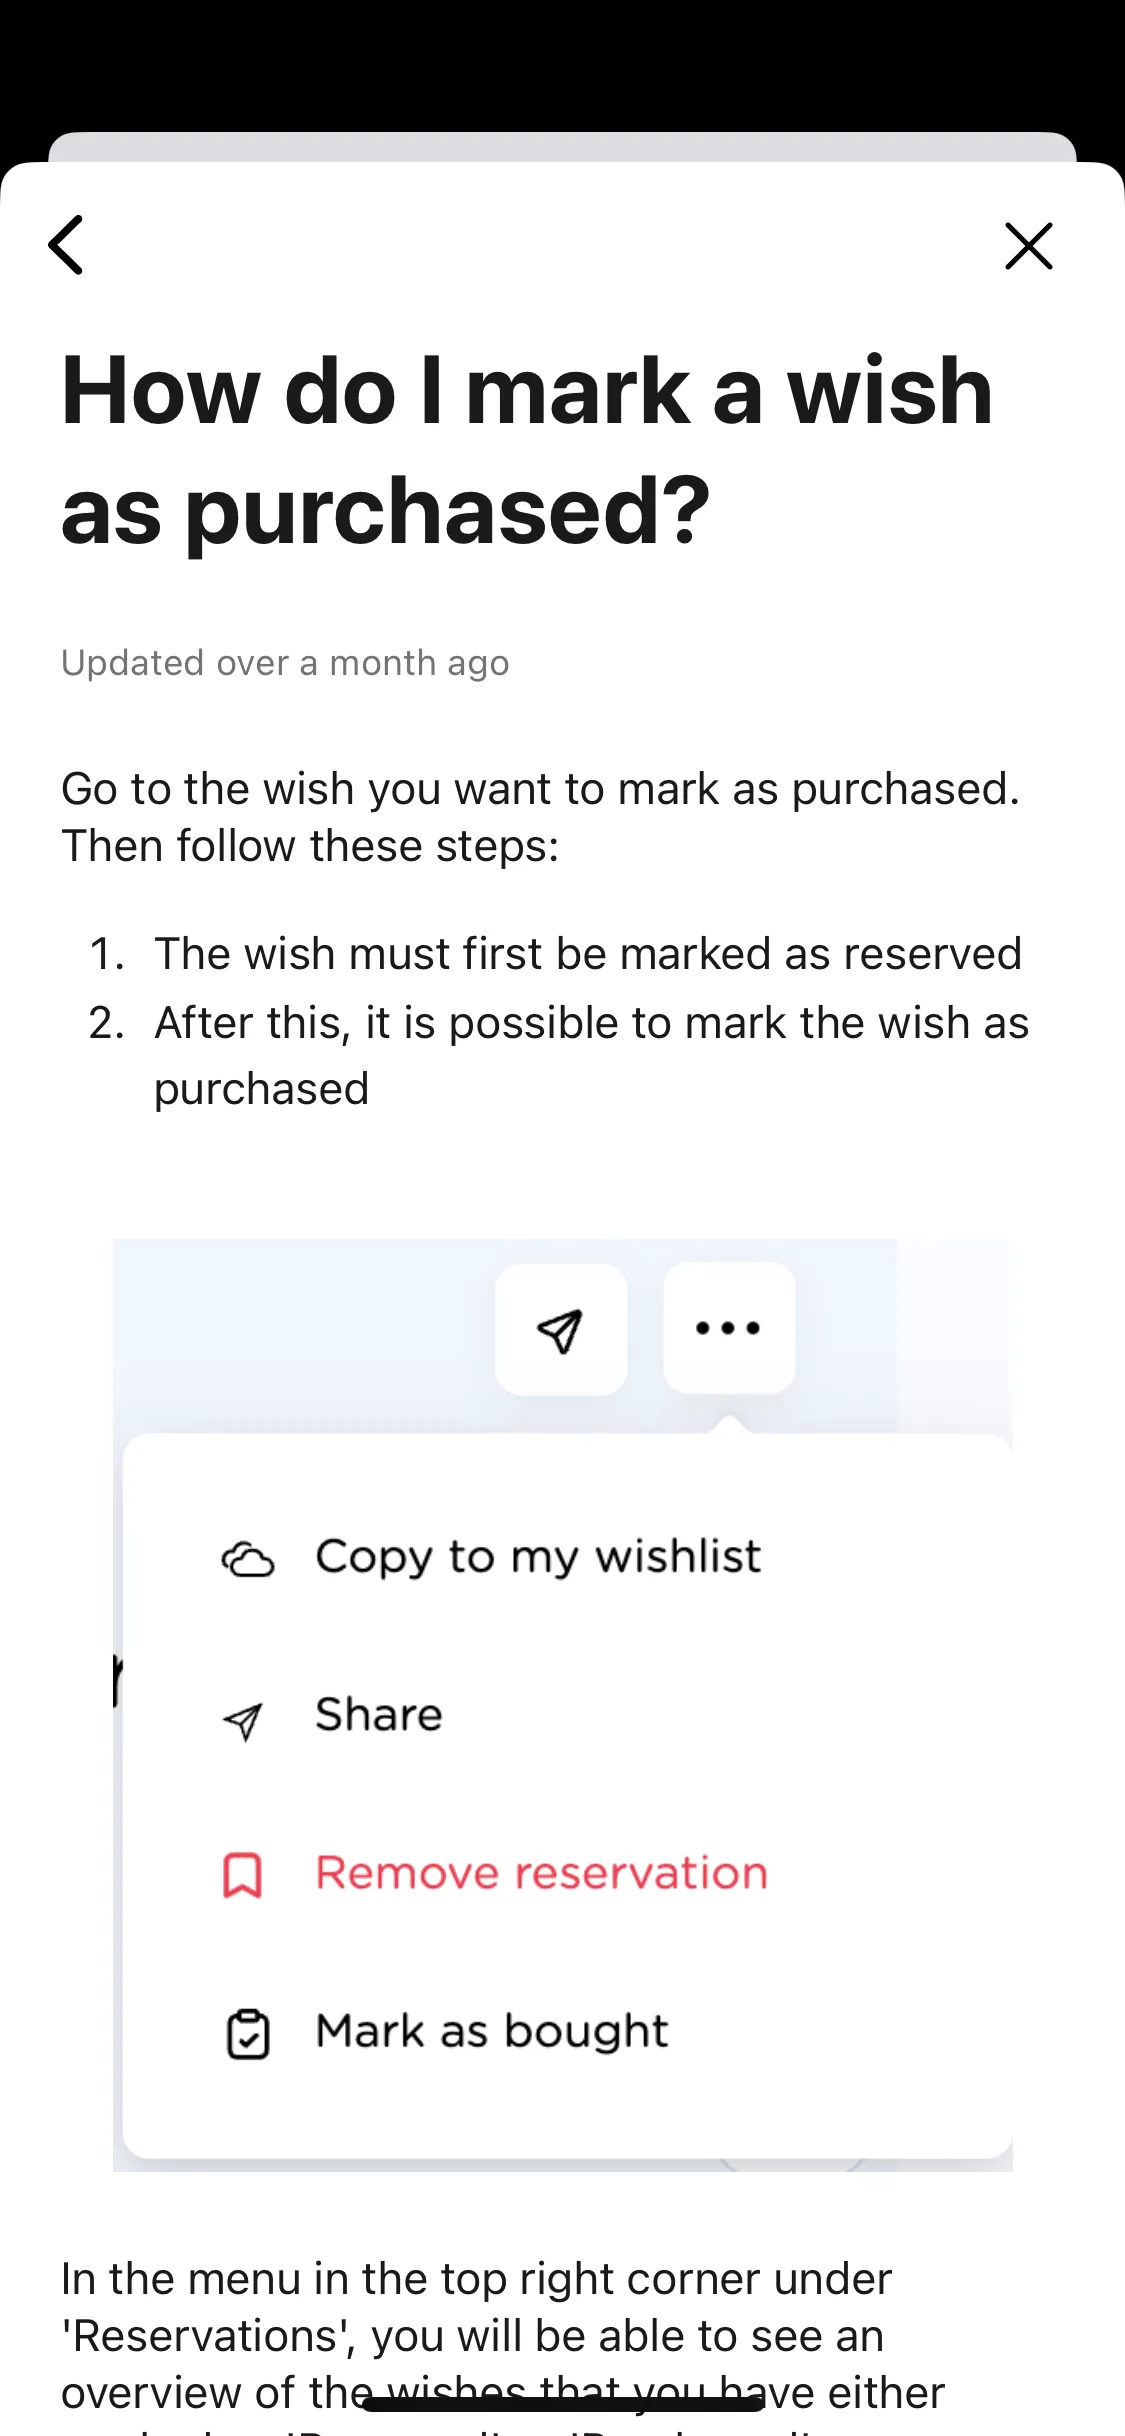Close the help article with X icon
This screenshot has height=2436, width=1125.
[1029, 246]
